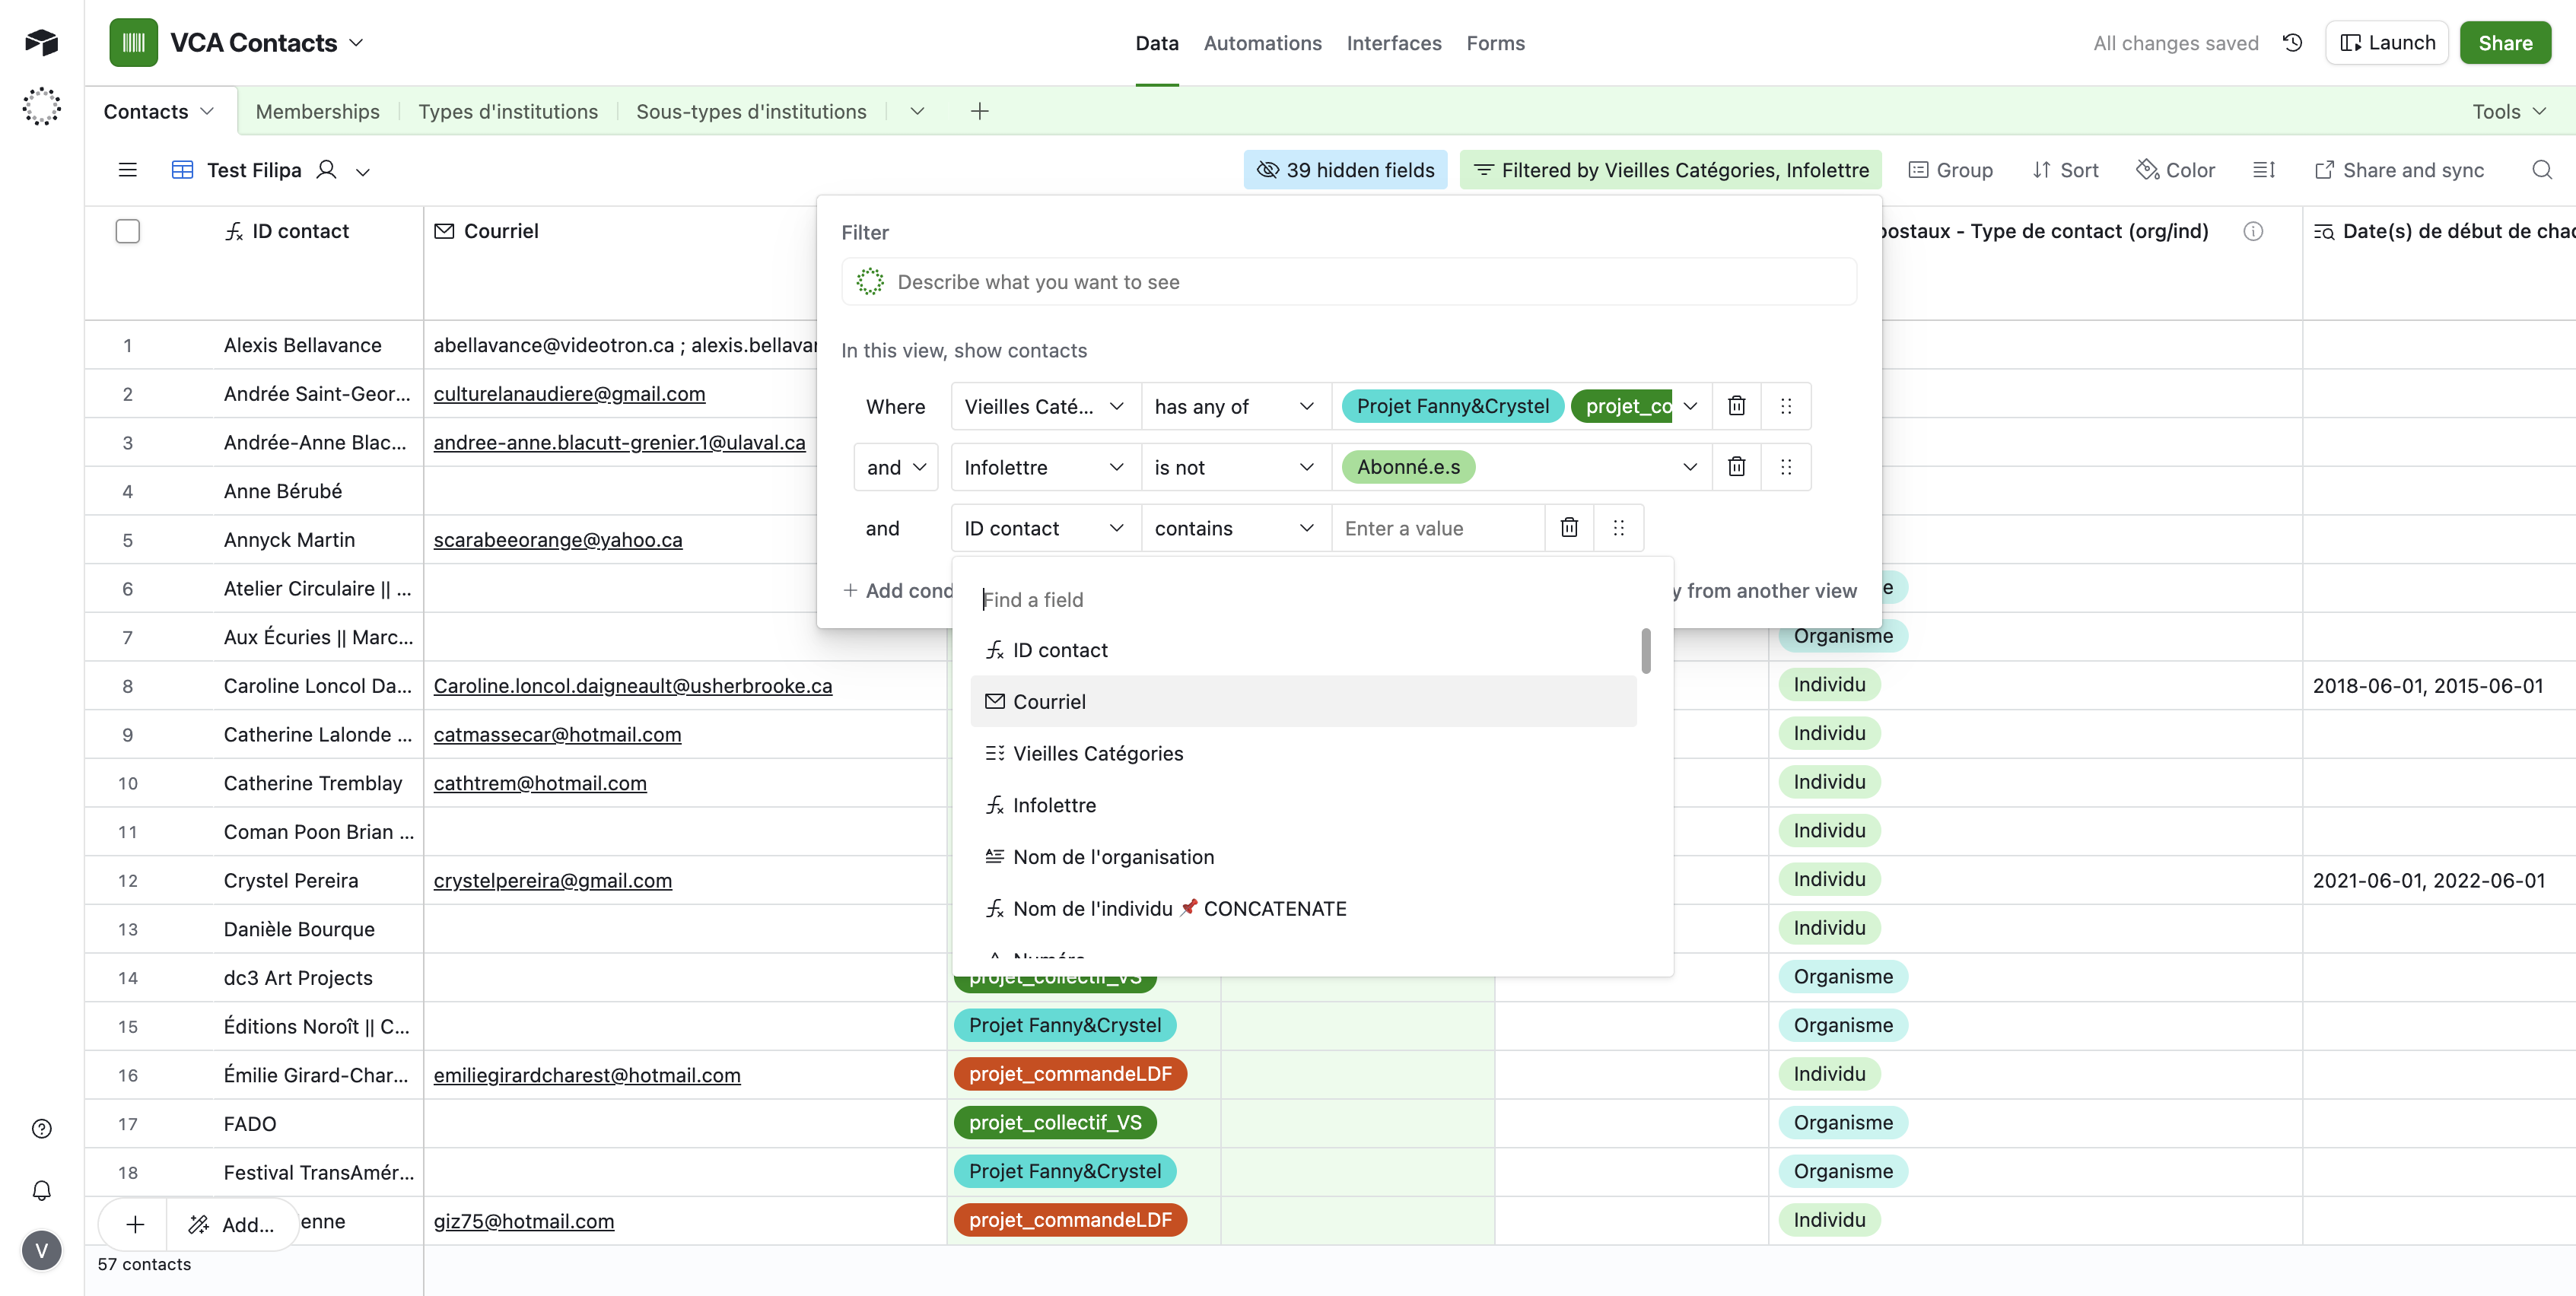2576x1296 pixels.
Task: Click the base history clock icon
Action: click(x=2292, y=43)
